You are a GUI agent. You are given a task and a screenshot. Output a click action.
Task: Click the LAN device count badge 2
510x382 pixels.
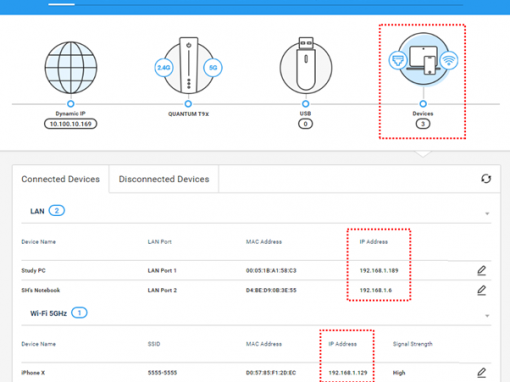pyautogui.click(x=57, y=211)
